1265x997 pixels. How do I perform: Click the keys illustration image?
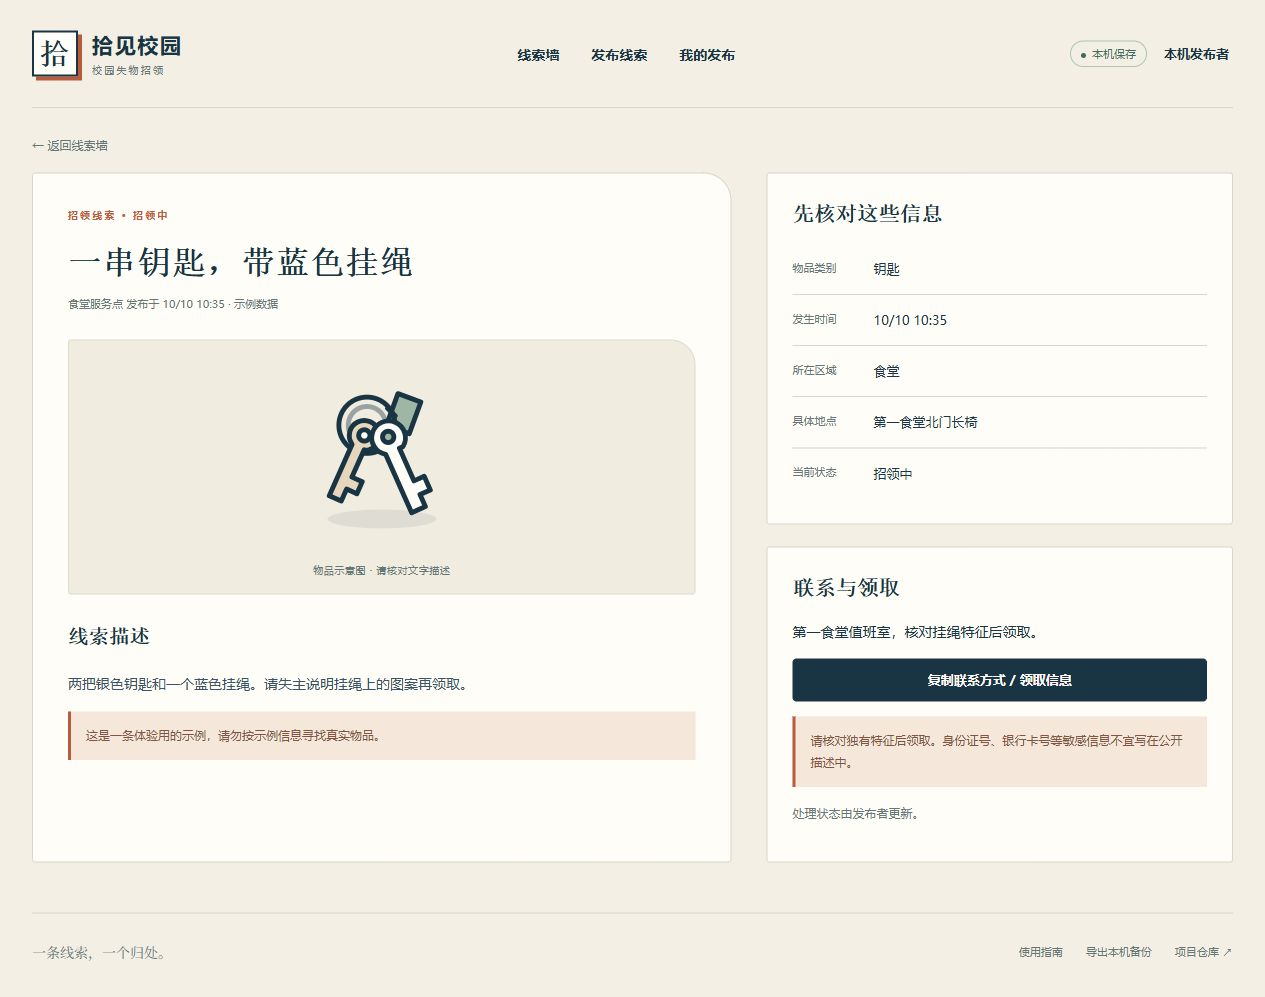point(381,460)
